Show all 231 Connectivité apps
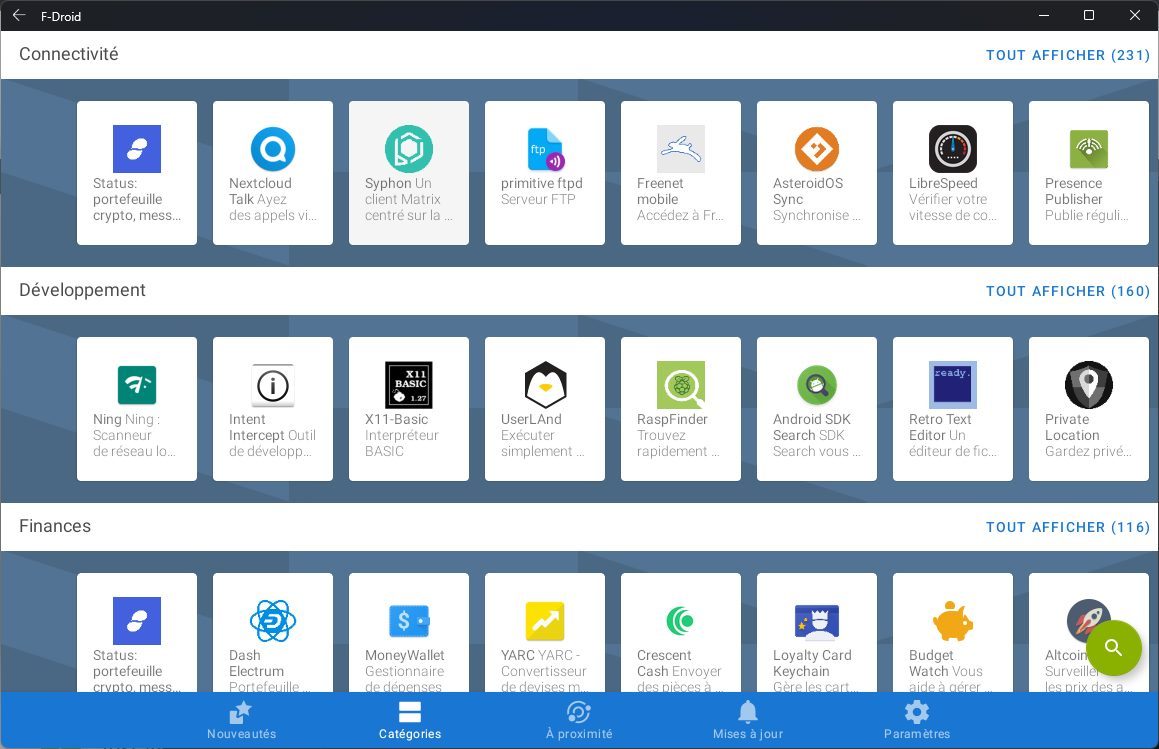The width and height of the screenshot is (1159, 749). [1067, 55]
